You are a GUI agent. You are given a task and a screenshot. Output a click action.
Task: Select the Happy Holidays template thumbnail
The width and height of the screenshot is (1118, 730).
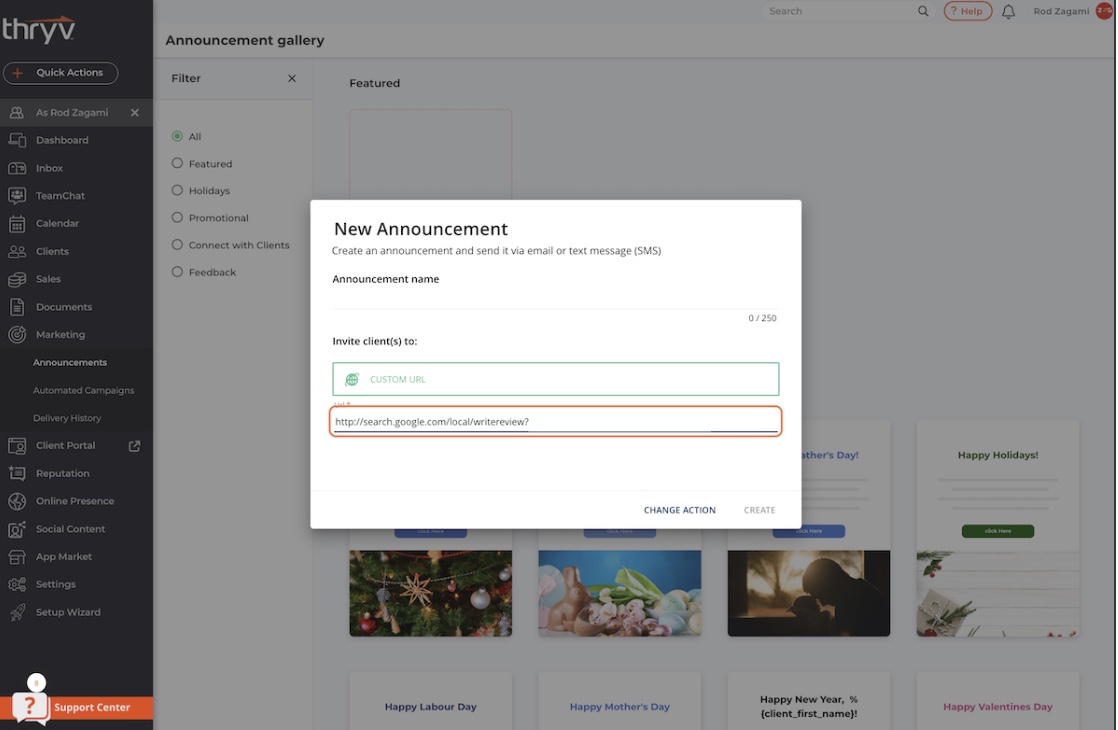click(998, 528)
